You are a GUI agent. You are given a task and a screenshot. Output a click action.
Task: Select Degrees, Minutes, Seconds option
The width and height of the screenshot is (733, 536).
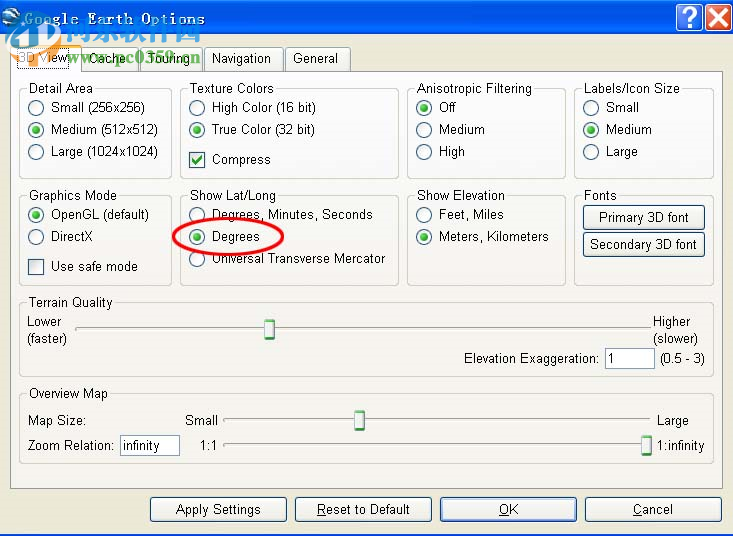281,215
